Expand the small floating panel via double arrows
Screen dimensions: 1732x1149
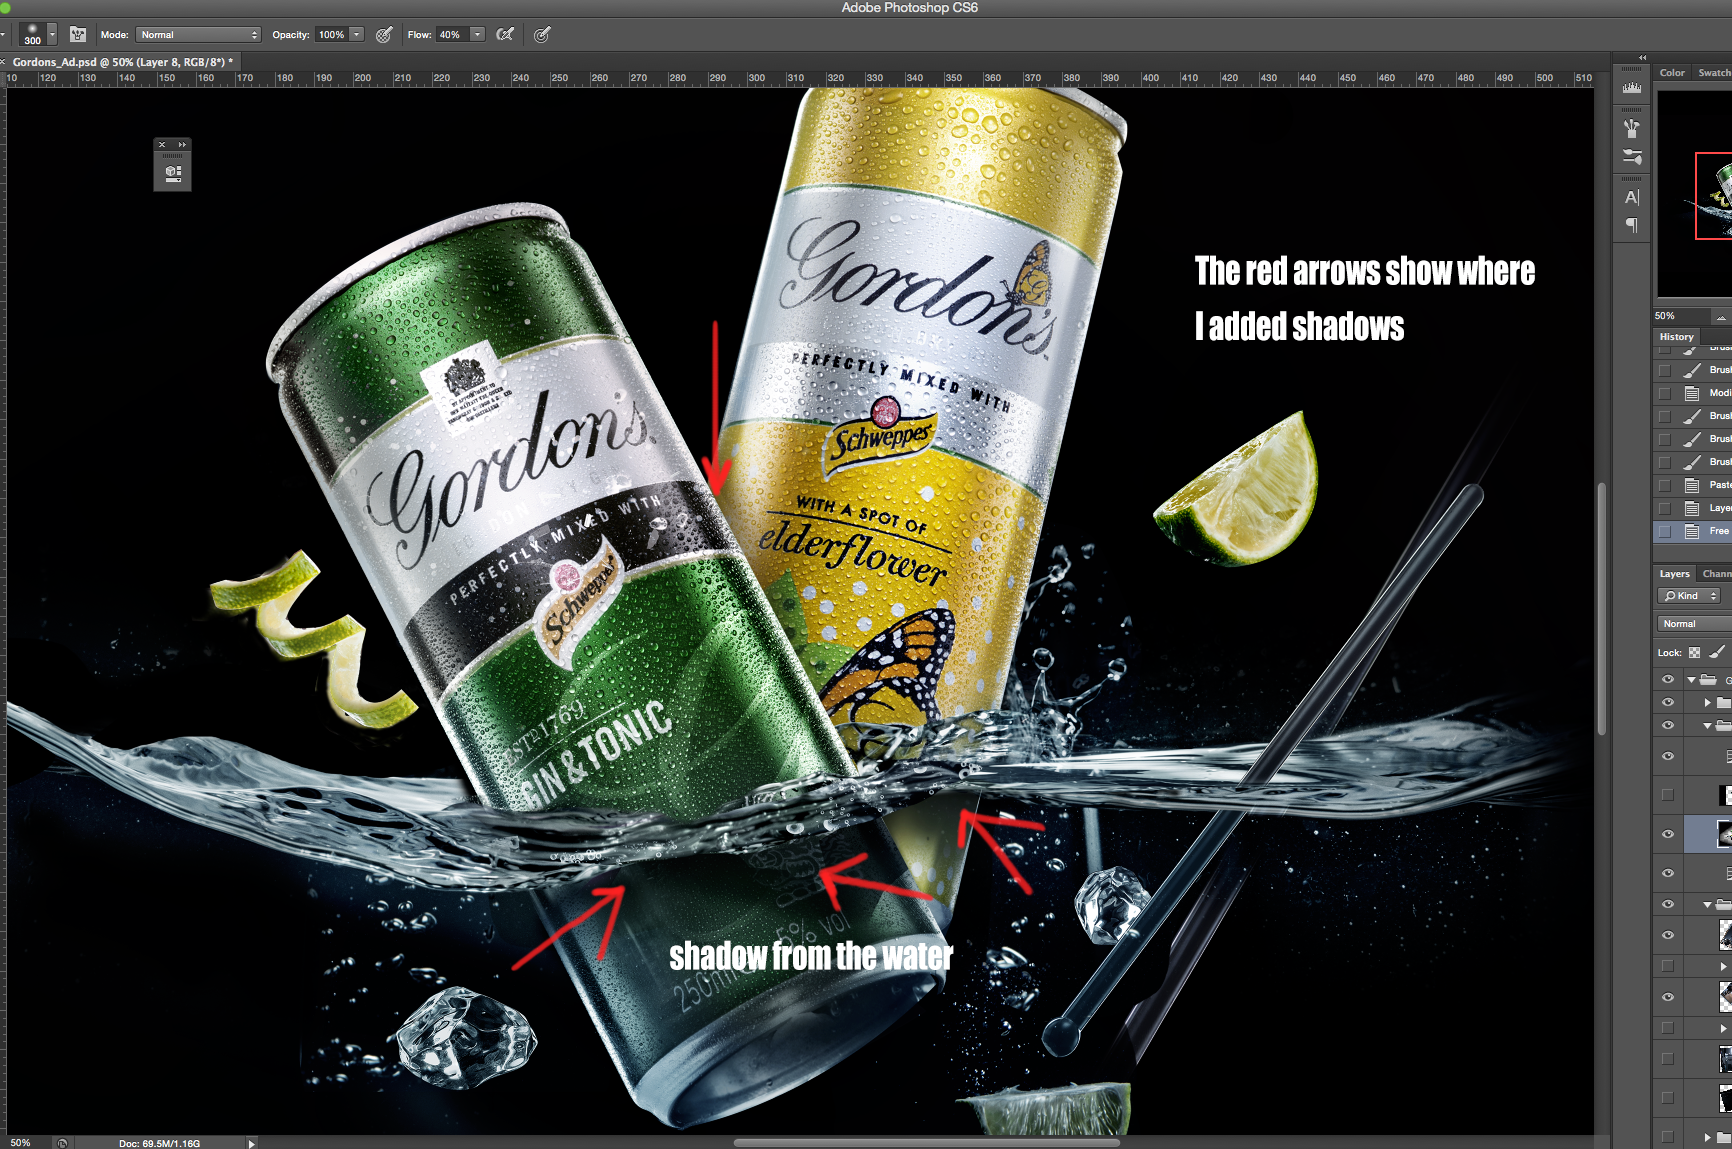click(x=182, y=145)
